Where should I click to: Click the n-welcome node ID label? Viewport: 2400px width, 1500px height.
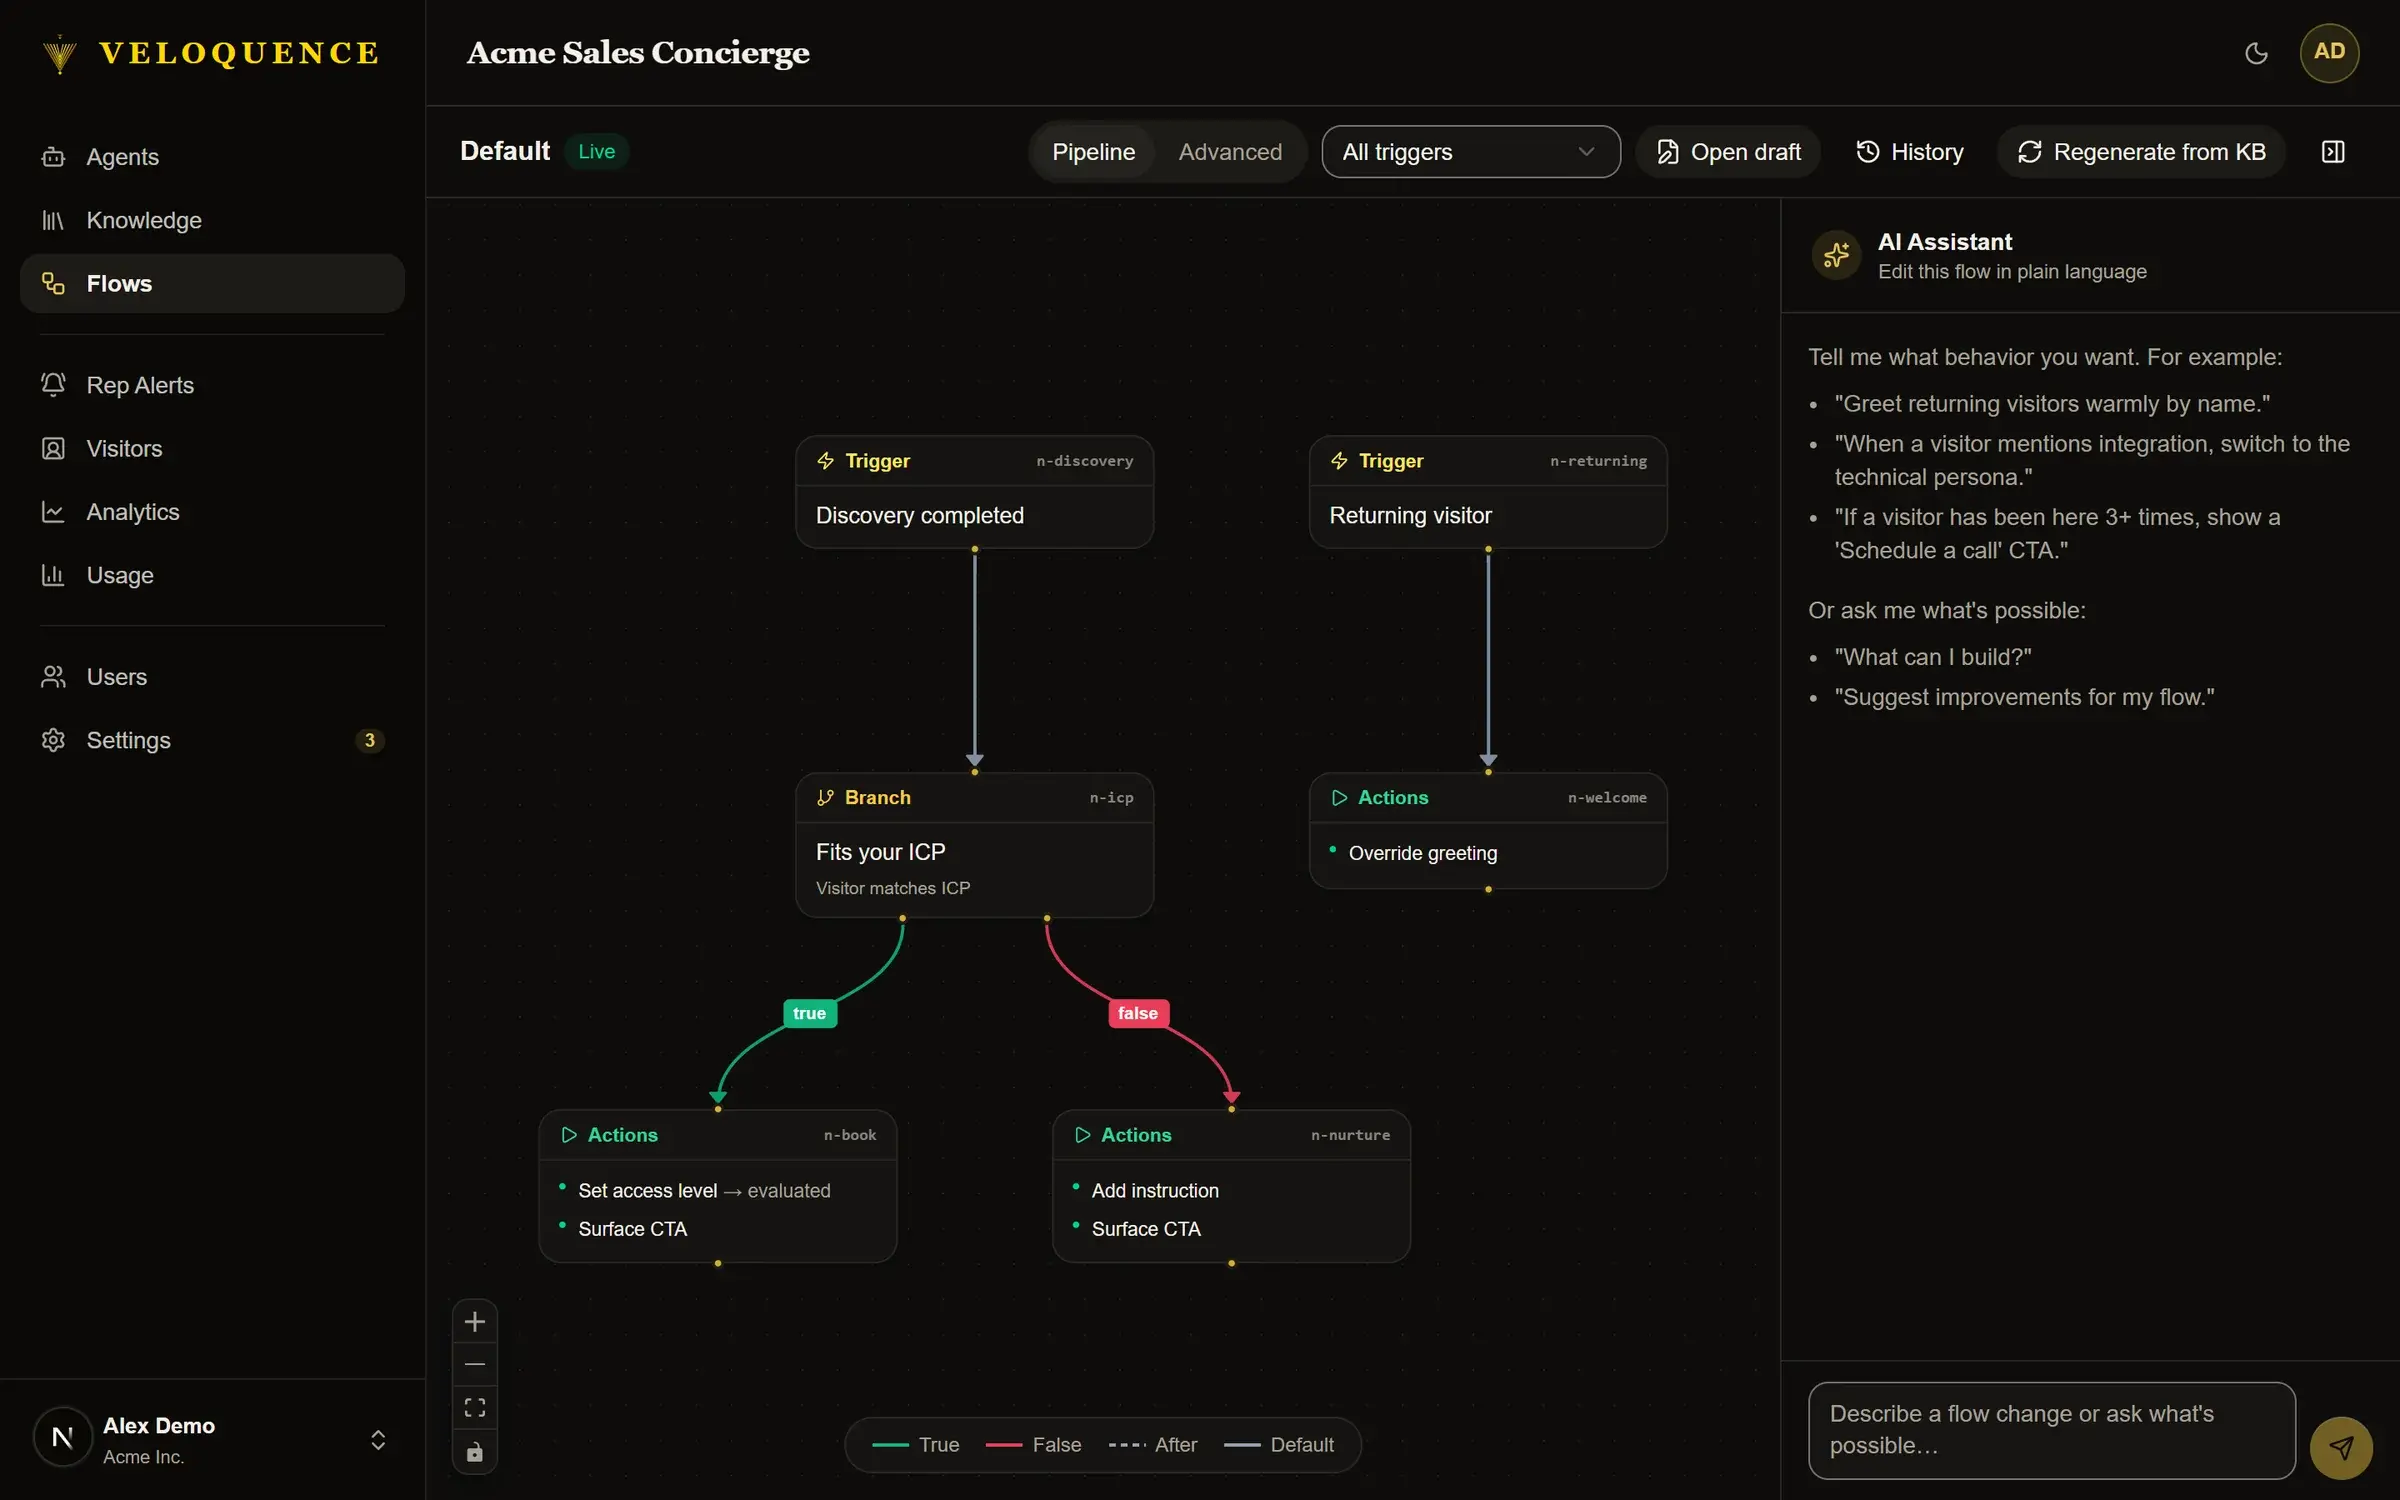tap(1607, 798)
